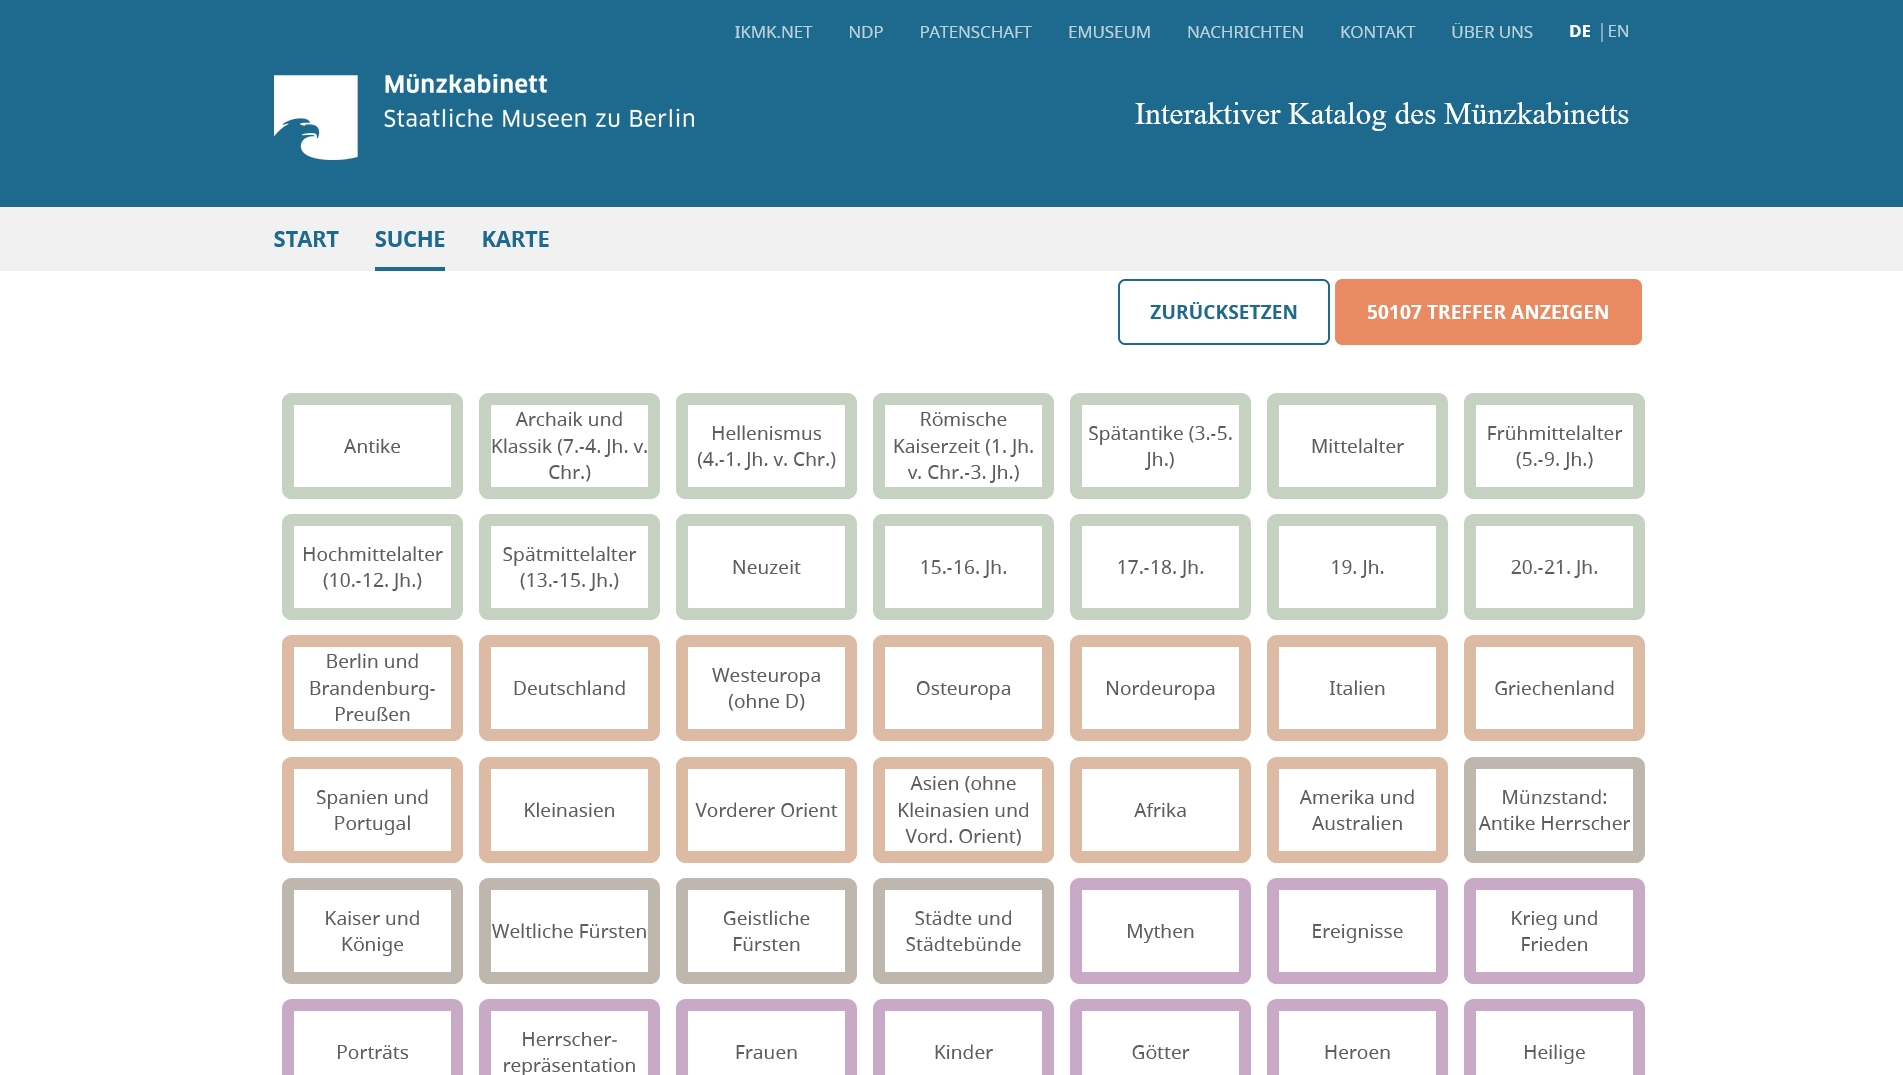
Task: Open the NACHRICHTEN page
Action: (x=1244, y=32)
